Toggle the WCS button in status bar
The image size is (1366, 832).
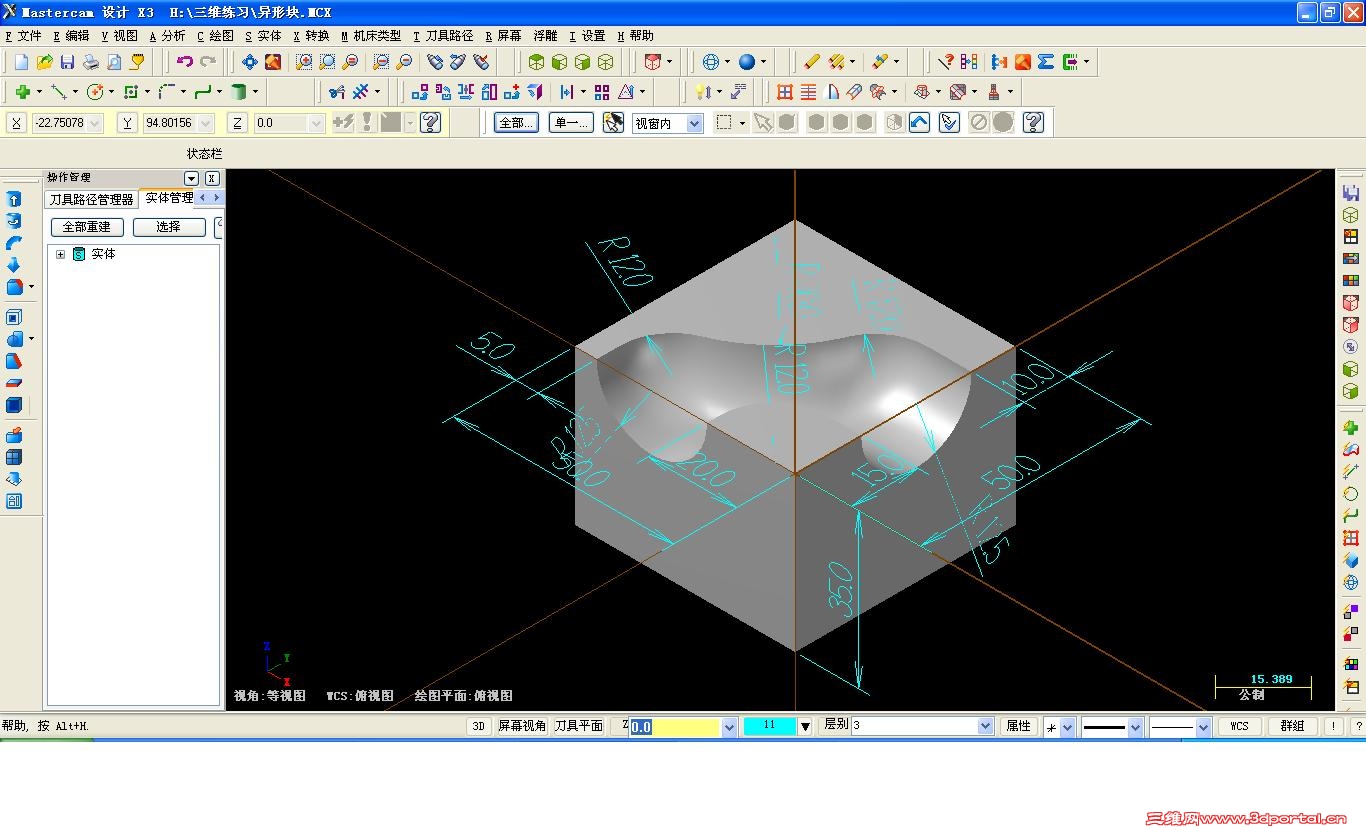coord(1239,726)
